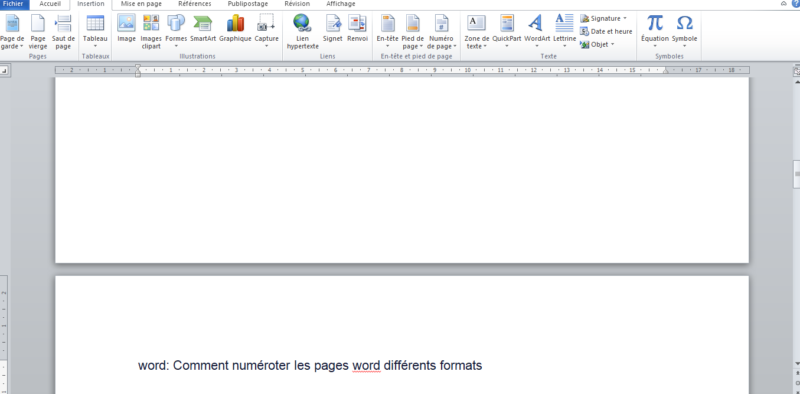
Task: Minimize the ribbon with the caret icon
Action: 784,4
